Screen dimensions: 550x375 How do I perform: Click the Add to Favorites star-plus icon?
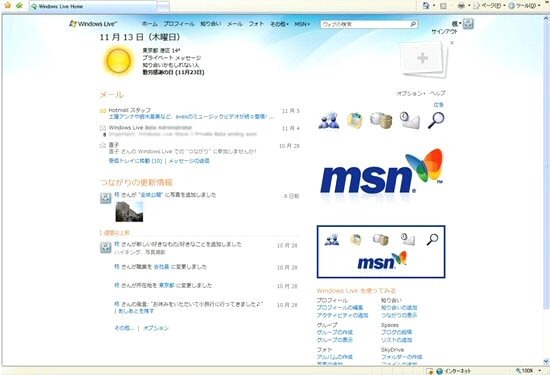coord(20,5)
